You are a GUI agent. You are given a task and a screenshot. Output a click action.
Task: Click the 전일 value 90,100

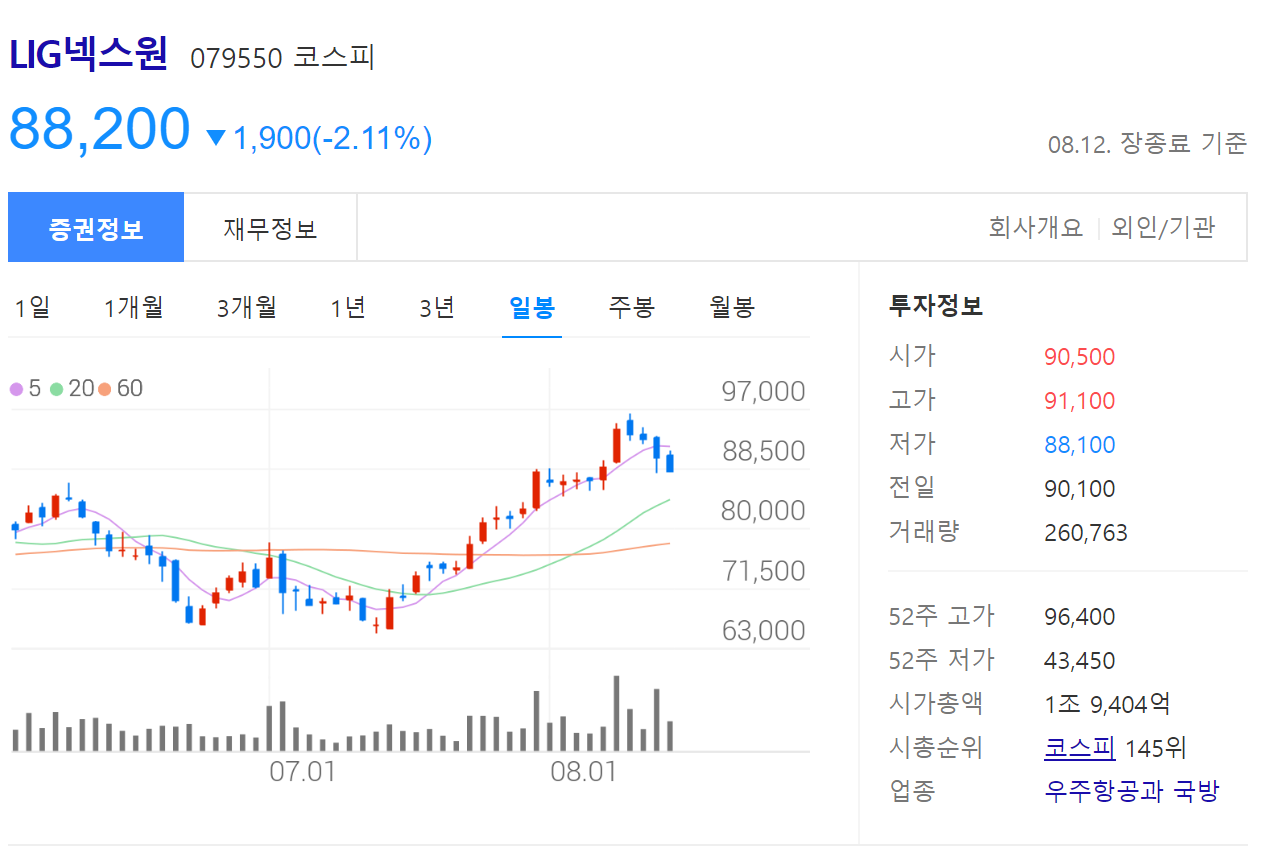[x=1079, y=489]
